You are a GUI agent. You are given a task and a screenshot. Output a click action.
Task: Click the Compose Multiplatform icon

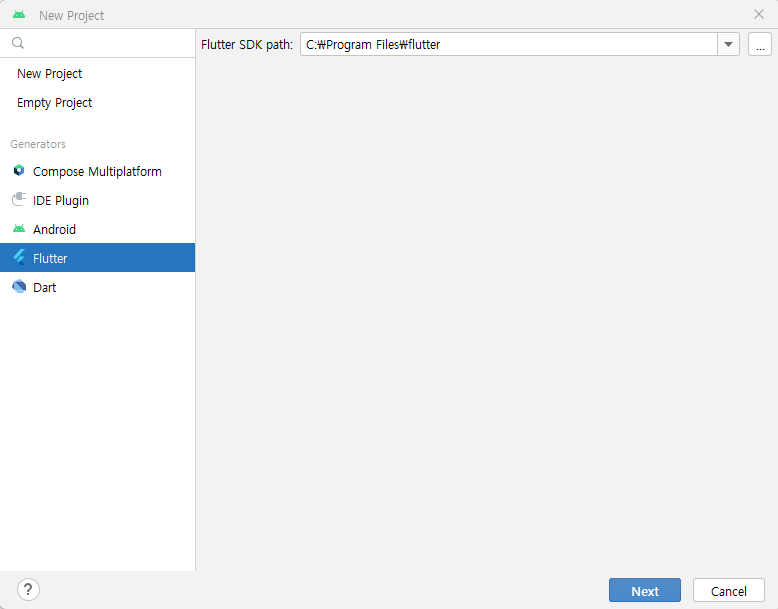pyautogui.click(x=19, y=171)
